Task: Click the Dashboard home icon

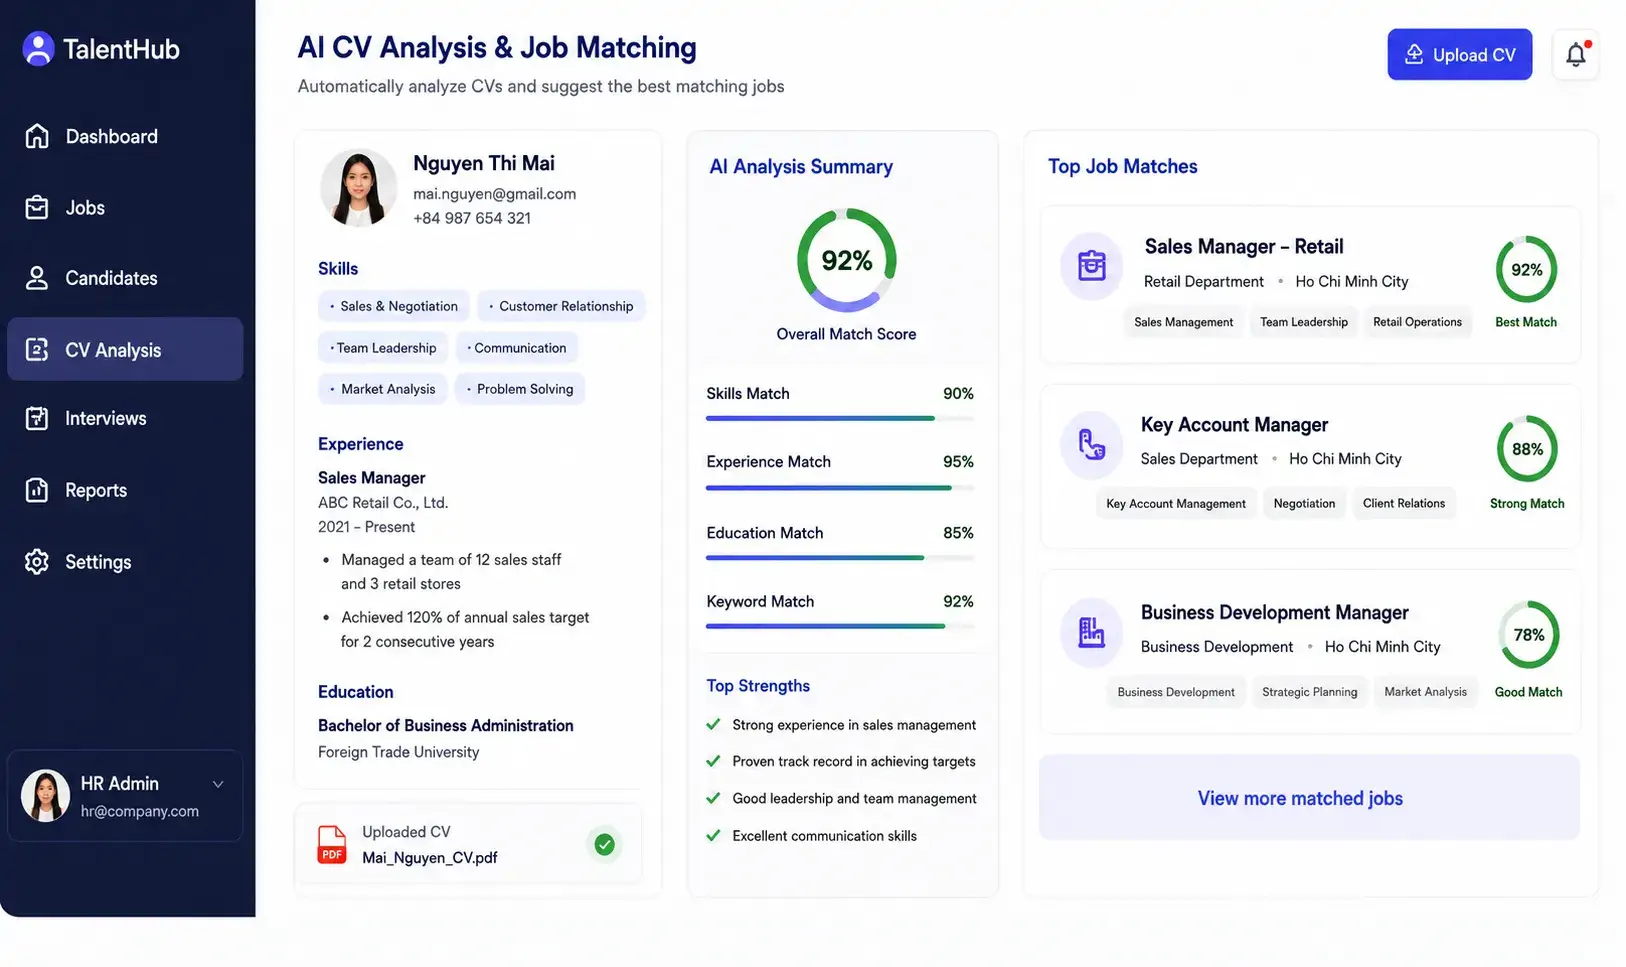Action: 37,136
